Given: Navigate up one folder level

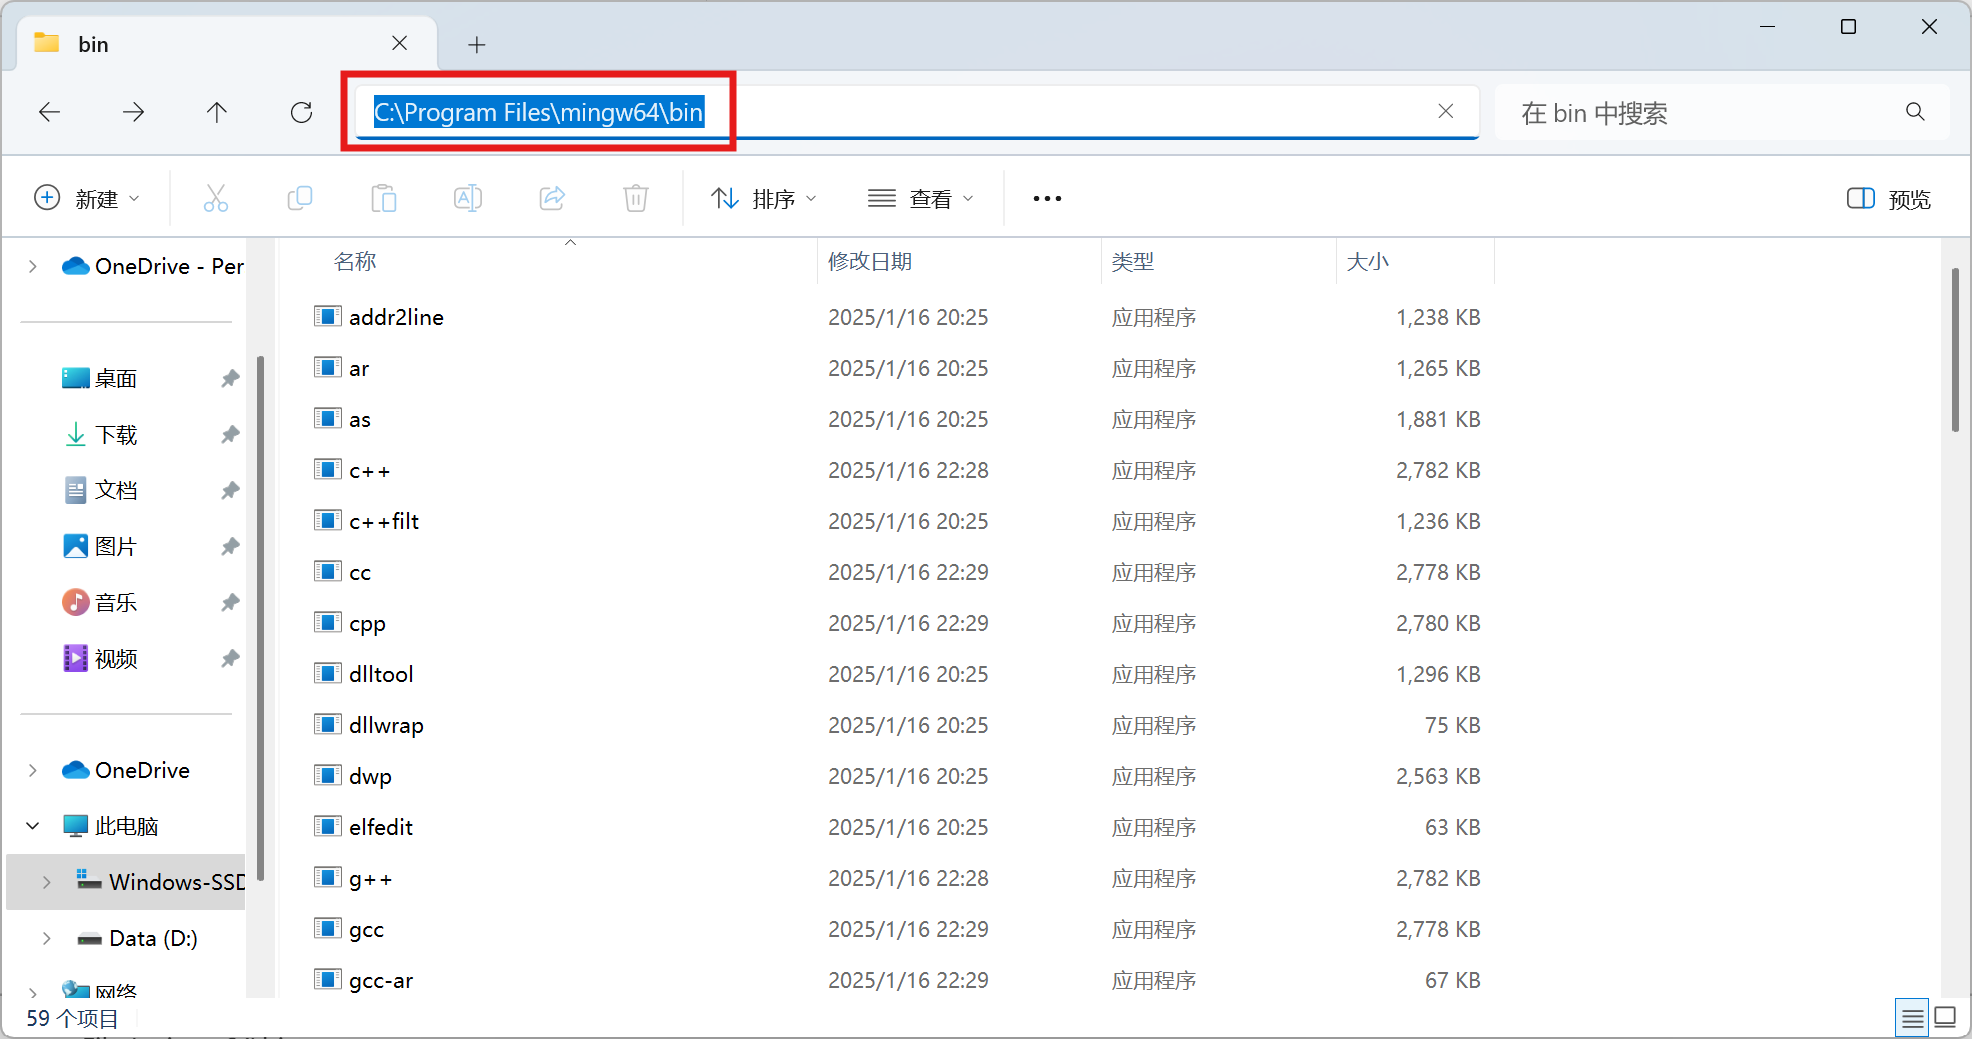Looking at the screenshot, I should pyautogui.click(x=217, y=112).
